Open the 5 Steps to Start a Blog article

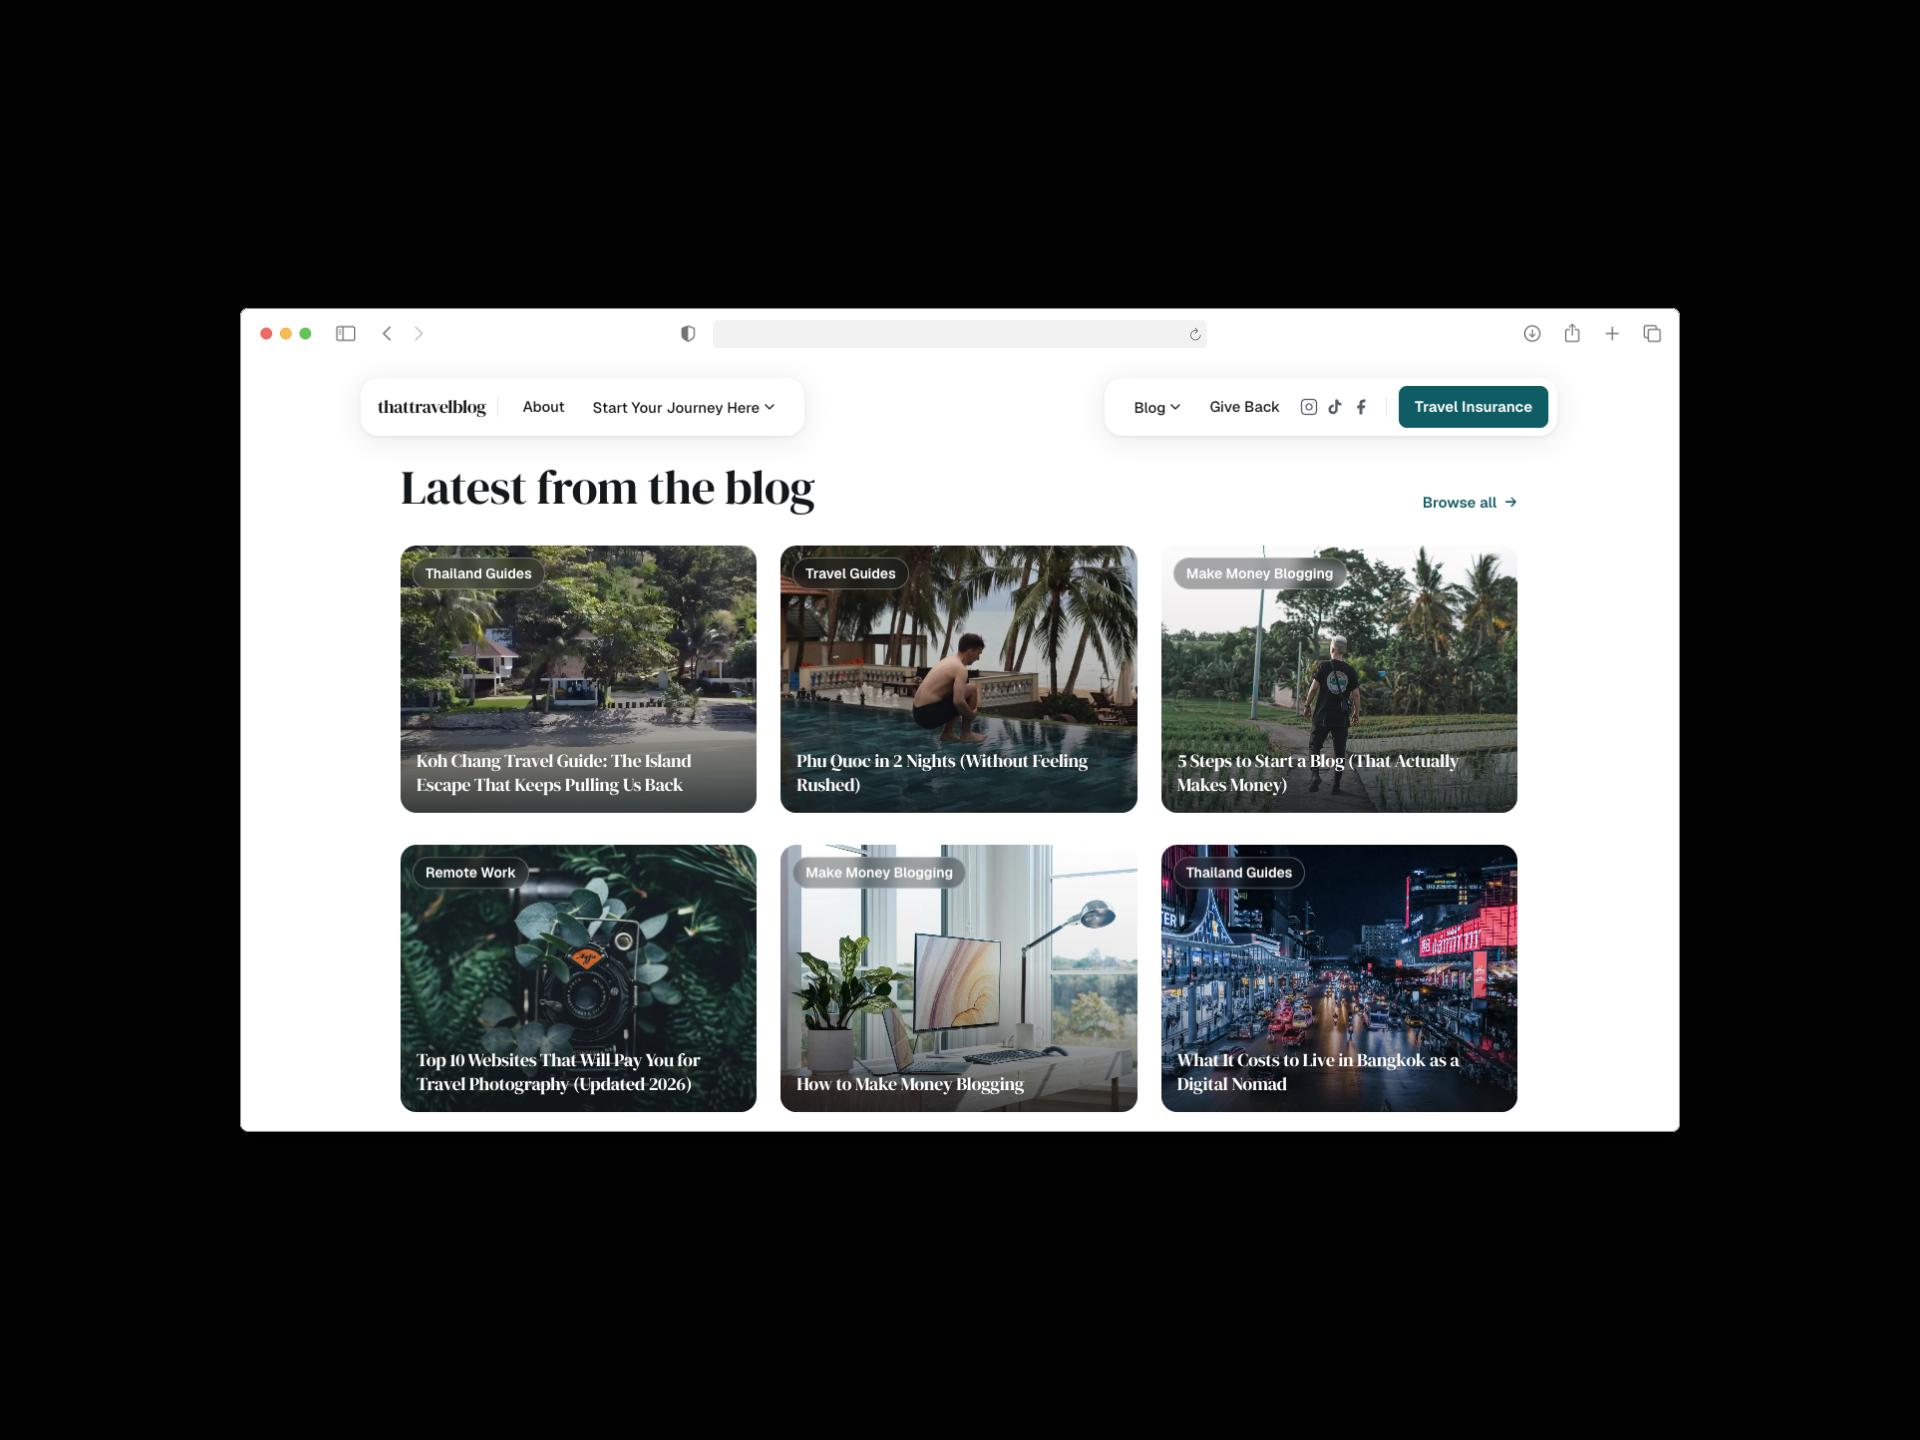pos(1317,773)
